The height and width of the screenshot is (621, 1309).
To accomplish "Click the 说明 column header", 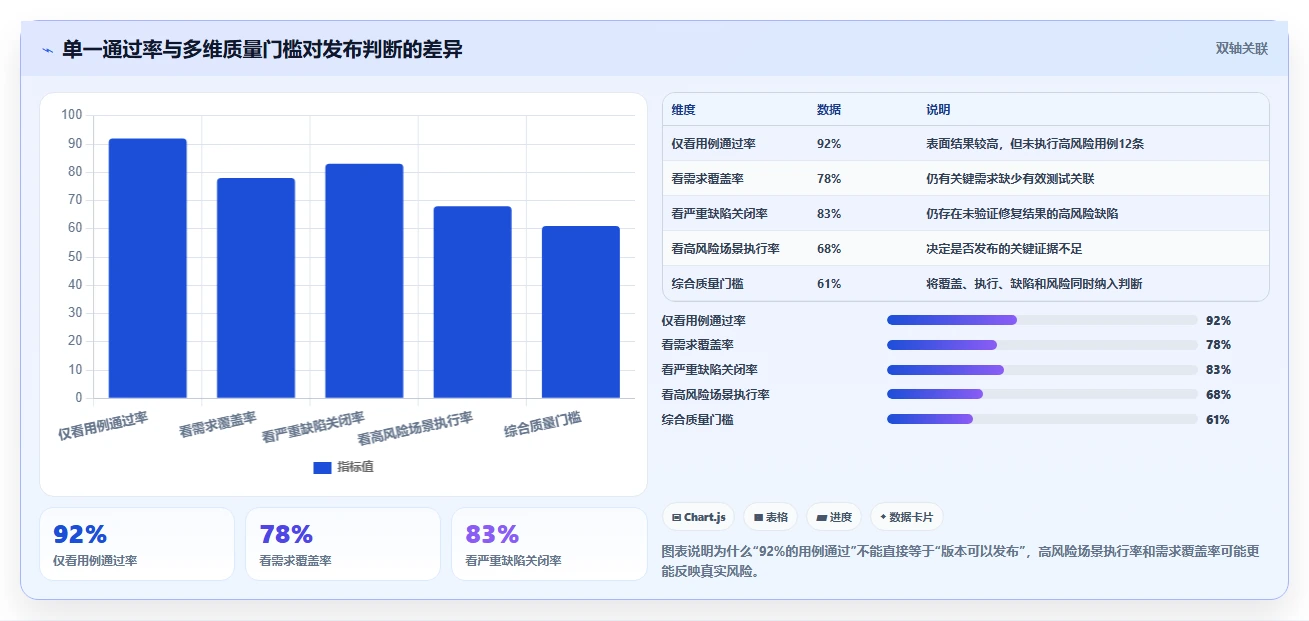I will pos(939,110).
